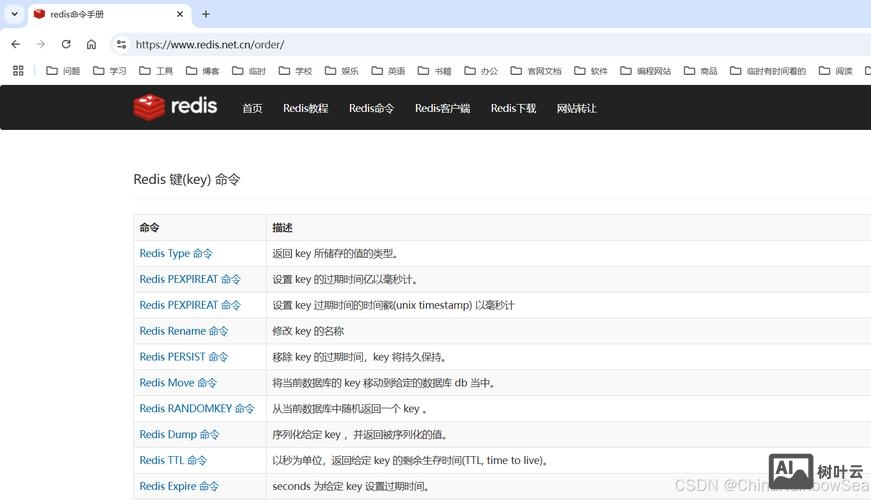Click description 移除 key 的过期时间

(359, 357)
